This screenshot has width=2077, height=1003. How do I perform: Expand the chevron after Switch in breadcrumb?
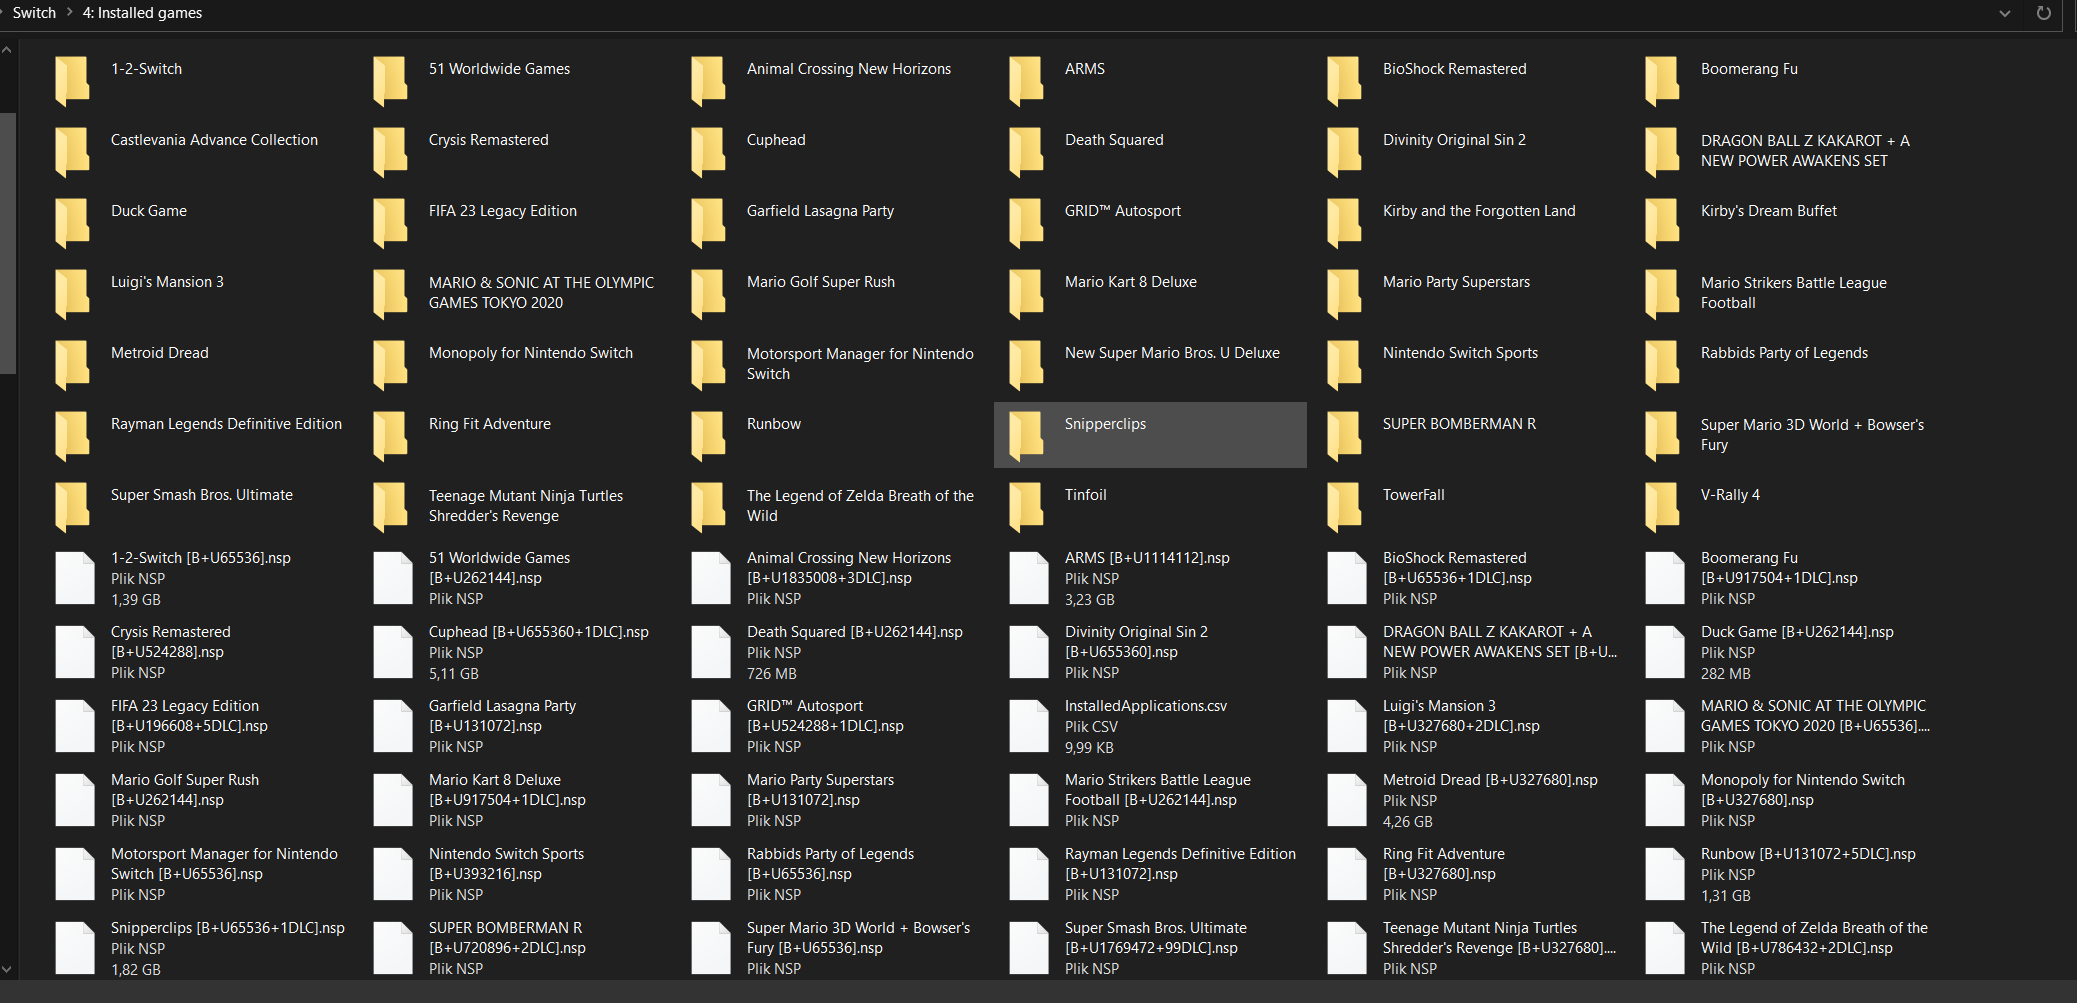click(69, 13)
